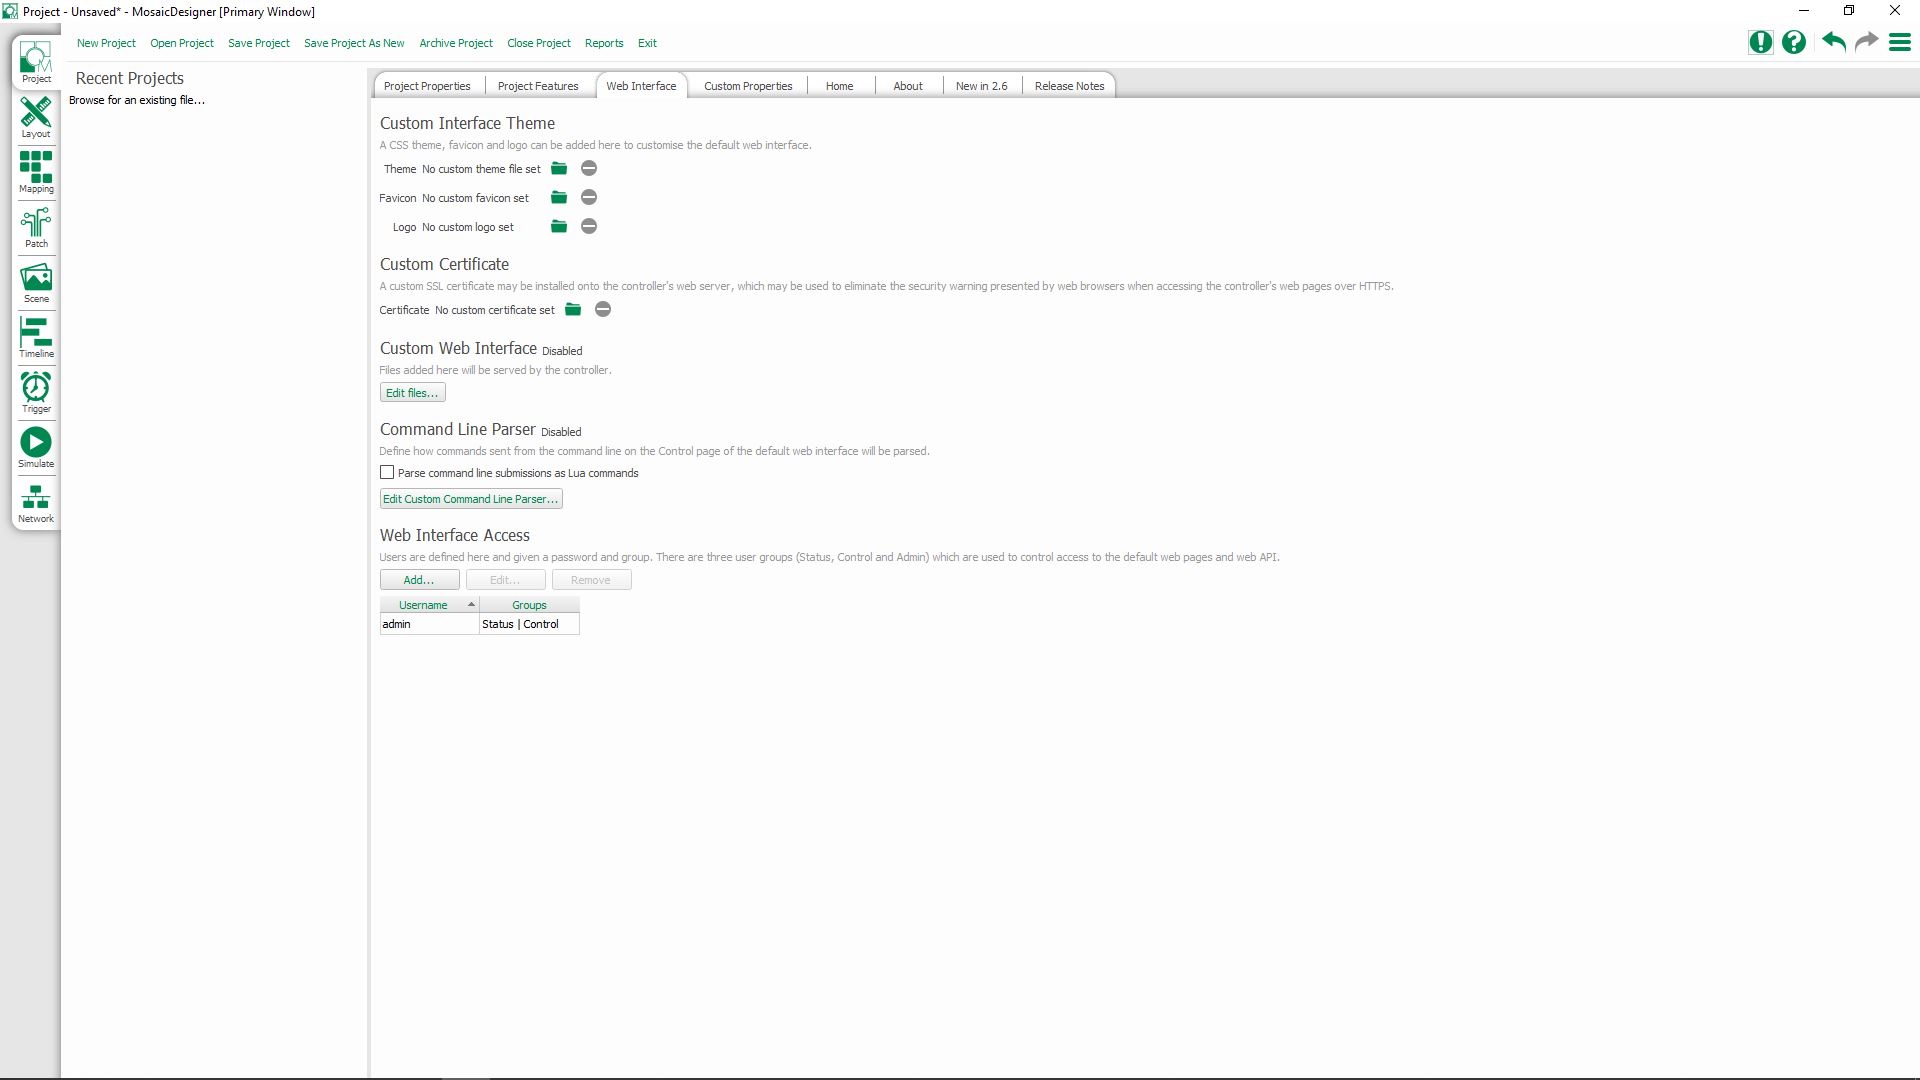Open the help panel
1920x1080 pixels.
tap(1793, 42)
